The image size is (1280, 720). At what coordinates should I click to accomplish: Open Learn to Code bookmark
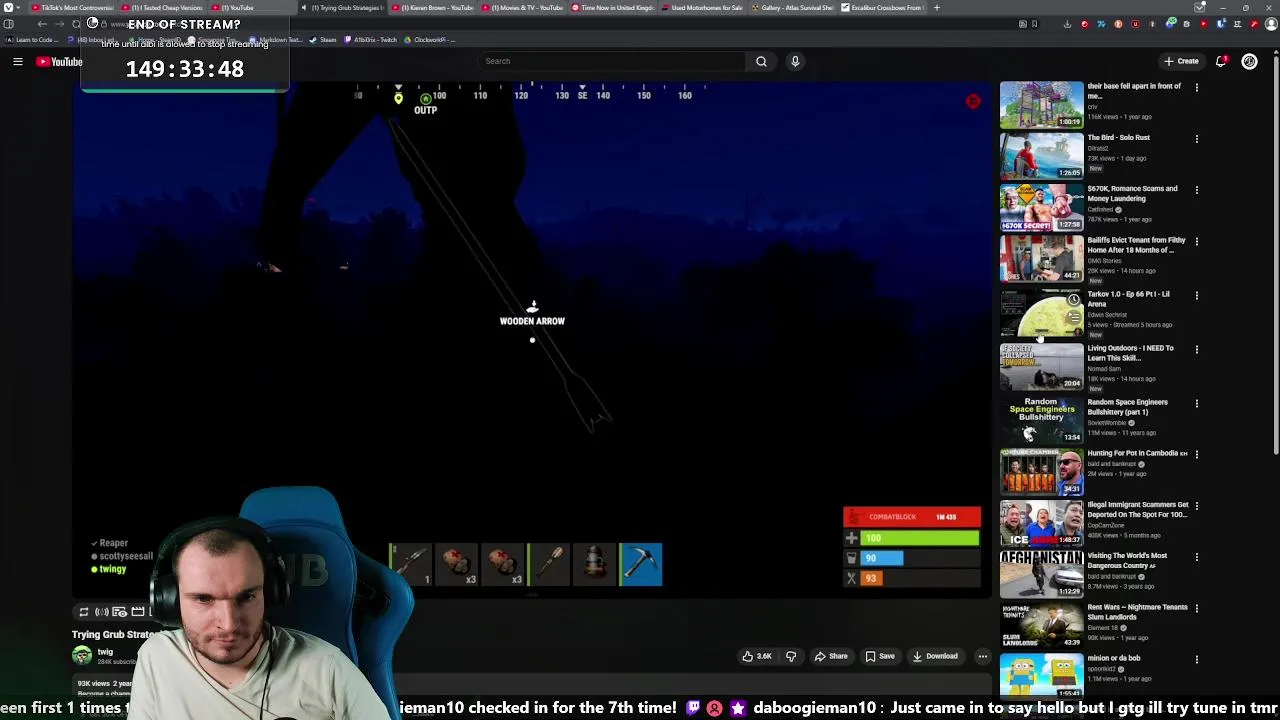pos(32,40)
